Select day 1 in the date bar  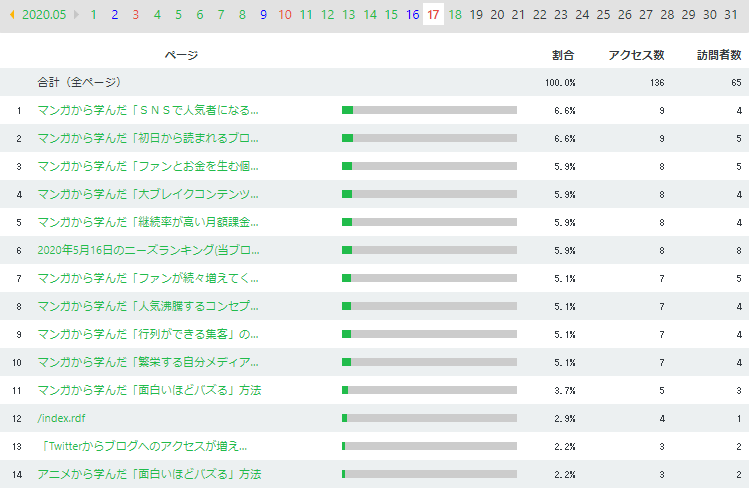93,15
